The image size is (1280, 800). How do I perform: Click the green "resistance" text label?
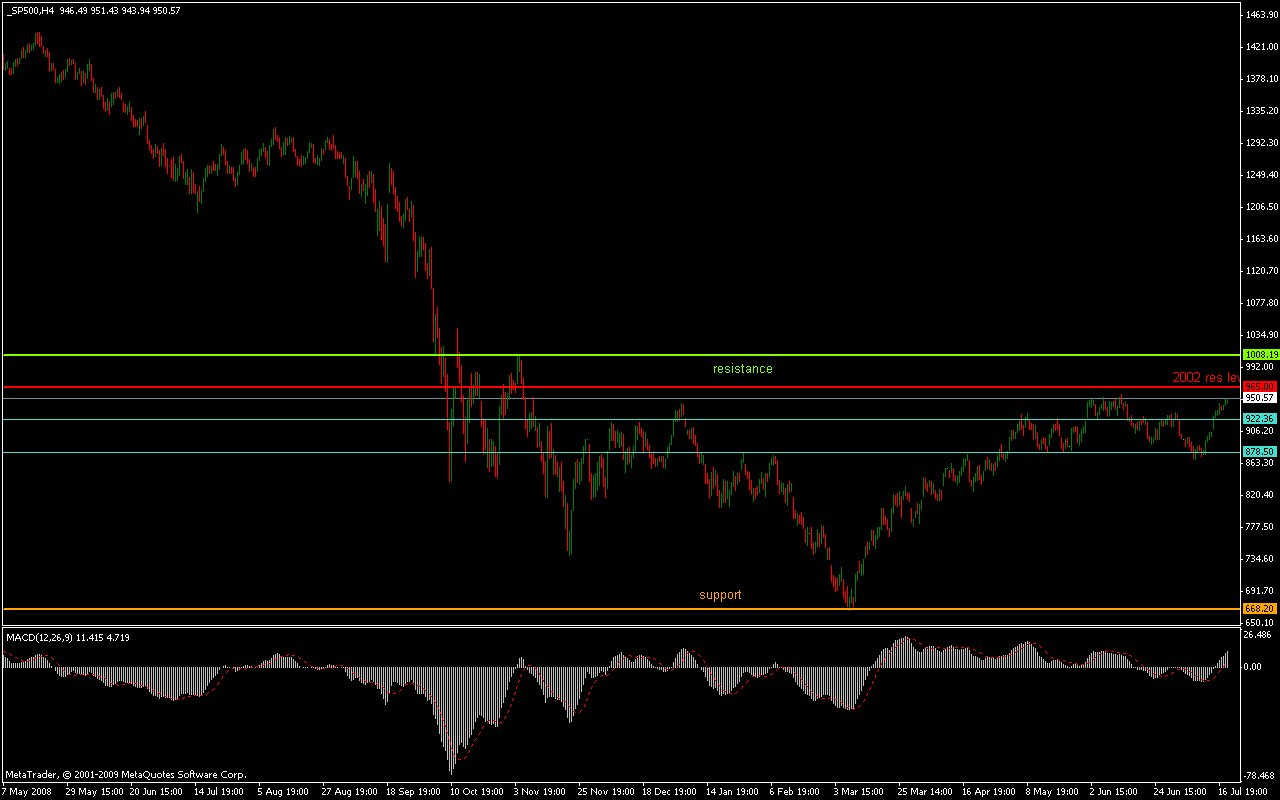[742, 369]
